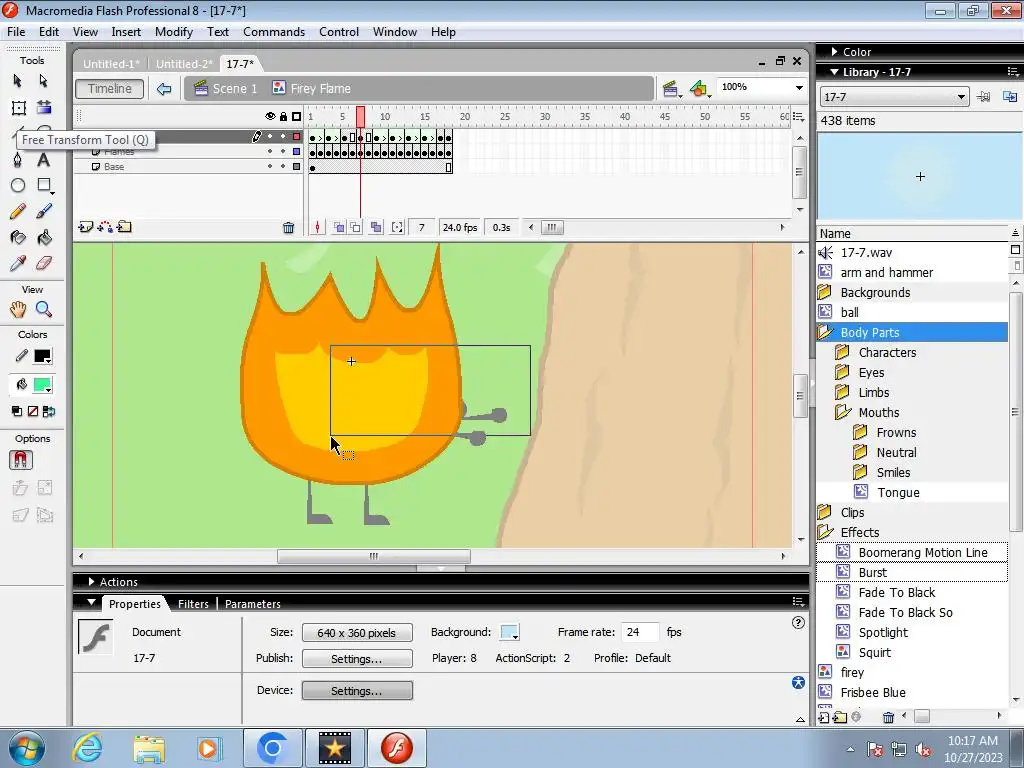This screenshot has height=768, width=1024.
Task: Click the Delete Layer trash icon
Action: click(x=288, y=227)
